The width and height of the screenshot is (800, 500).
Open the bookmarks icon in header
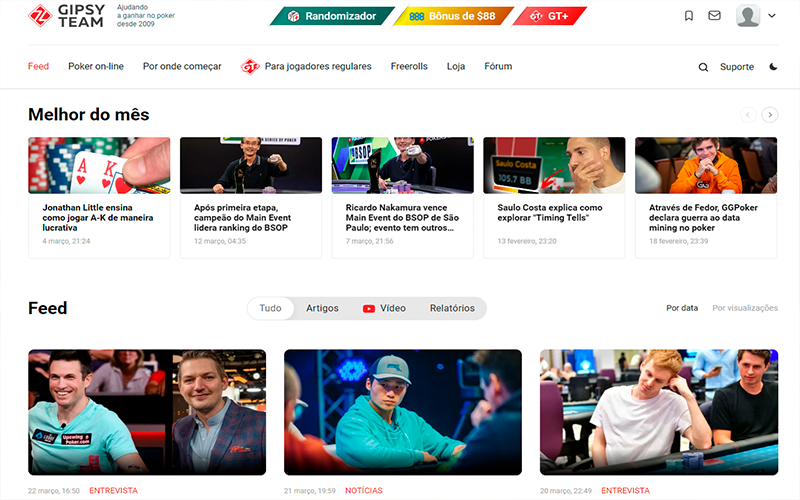(x=689, y=16)
